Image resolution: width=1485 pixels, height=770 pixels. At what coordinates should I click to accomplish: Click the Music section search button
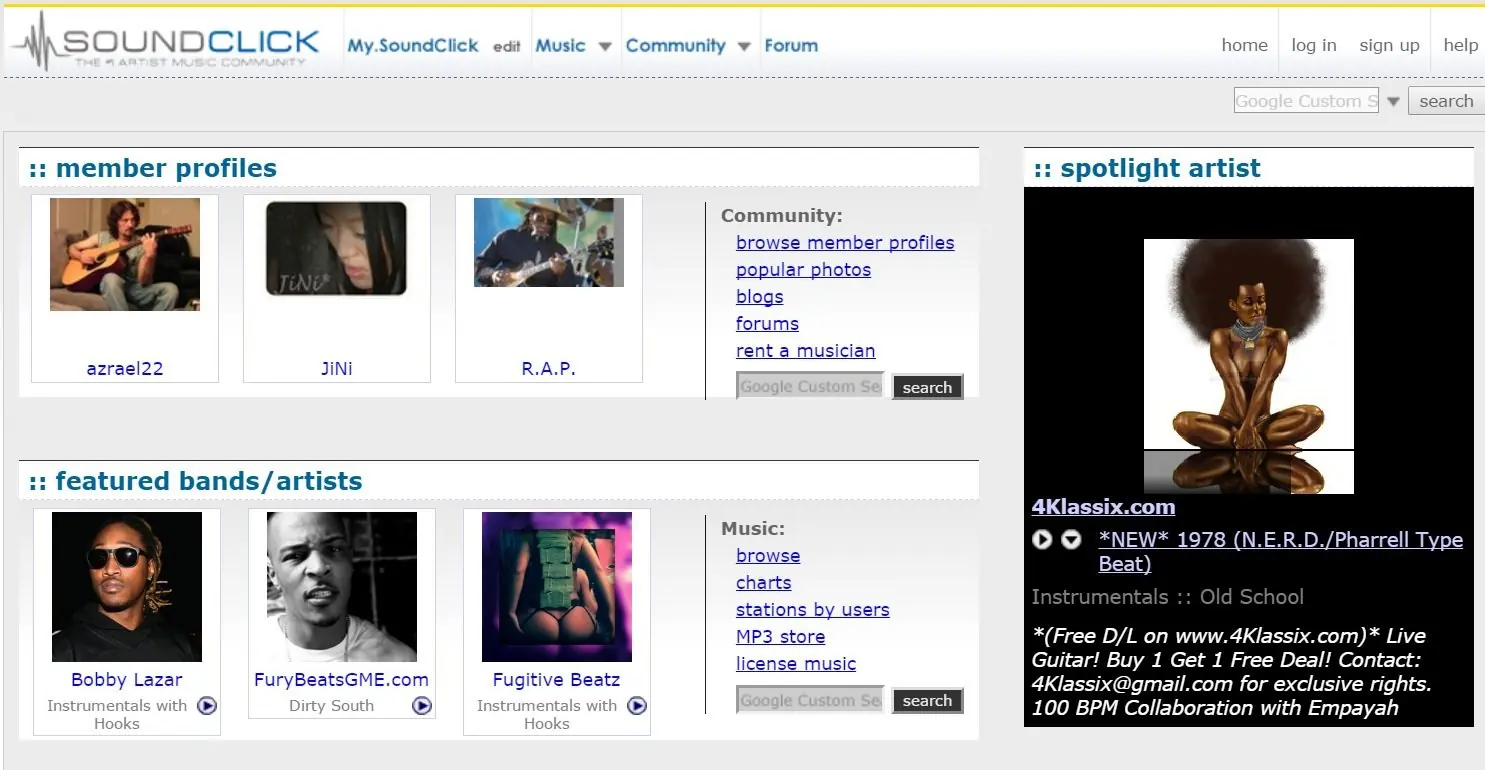[927, 701]
